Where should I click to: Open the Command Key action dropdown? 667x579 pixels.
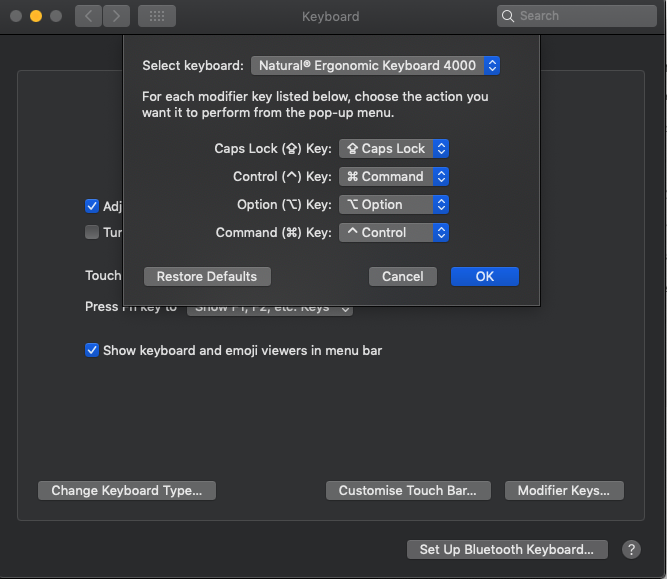pyautogui.click(x=394, y=233)
